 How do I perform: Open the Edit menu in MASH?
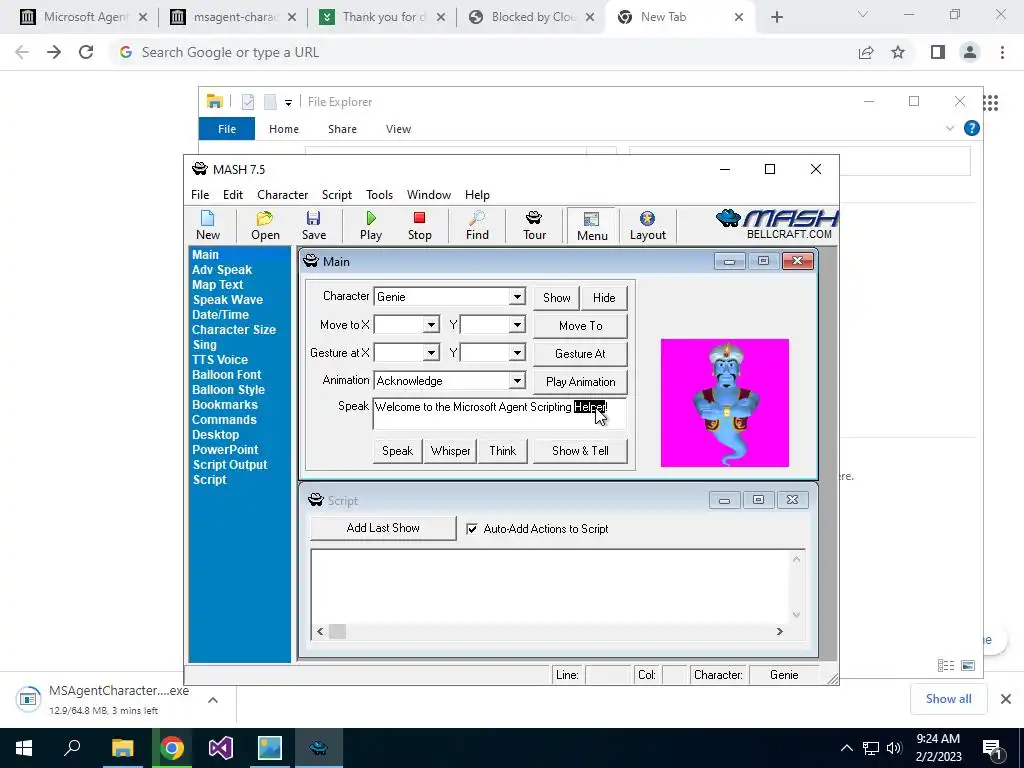[232, 195]
